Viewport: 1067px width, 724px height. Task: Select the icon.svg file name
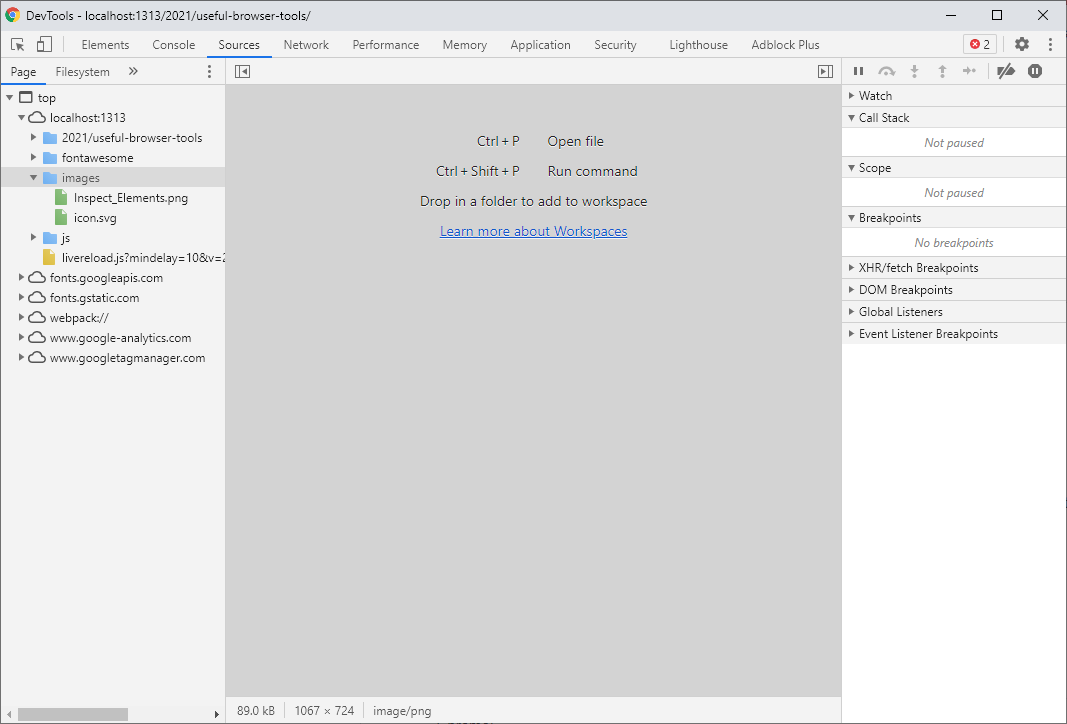click(x=95, y=218)
